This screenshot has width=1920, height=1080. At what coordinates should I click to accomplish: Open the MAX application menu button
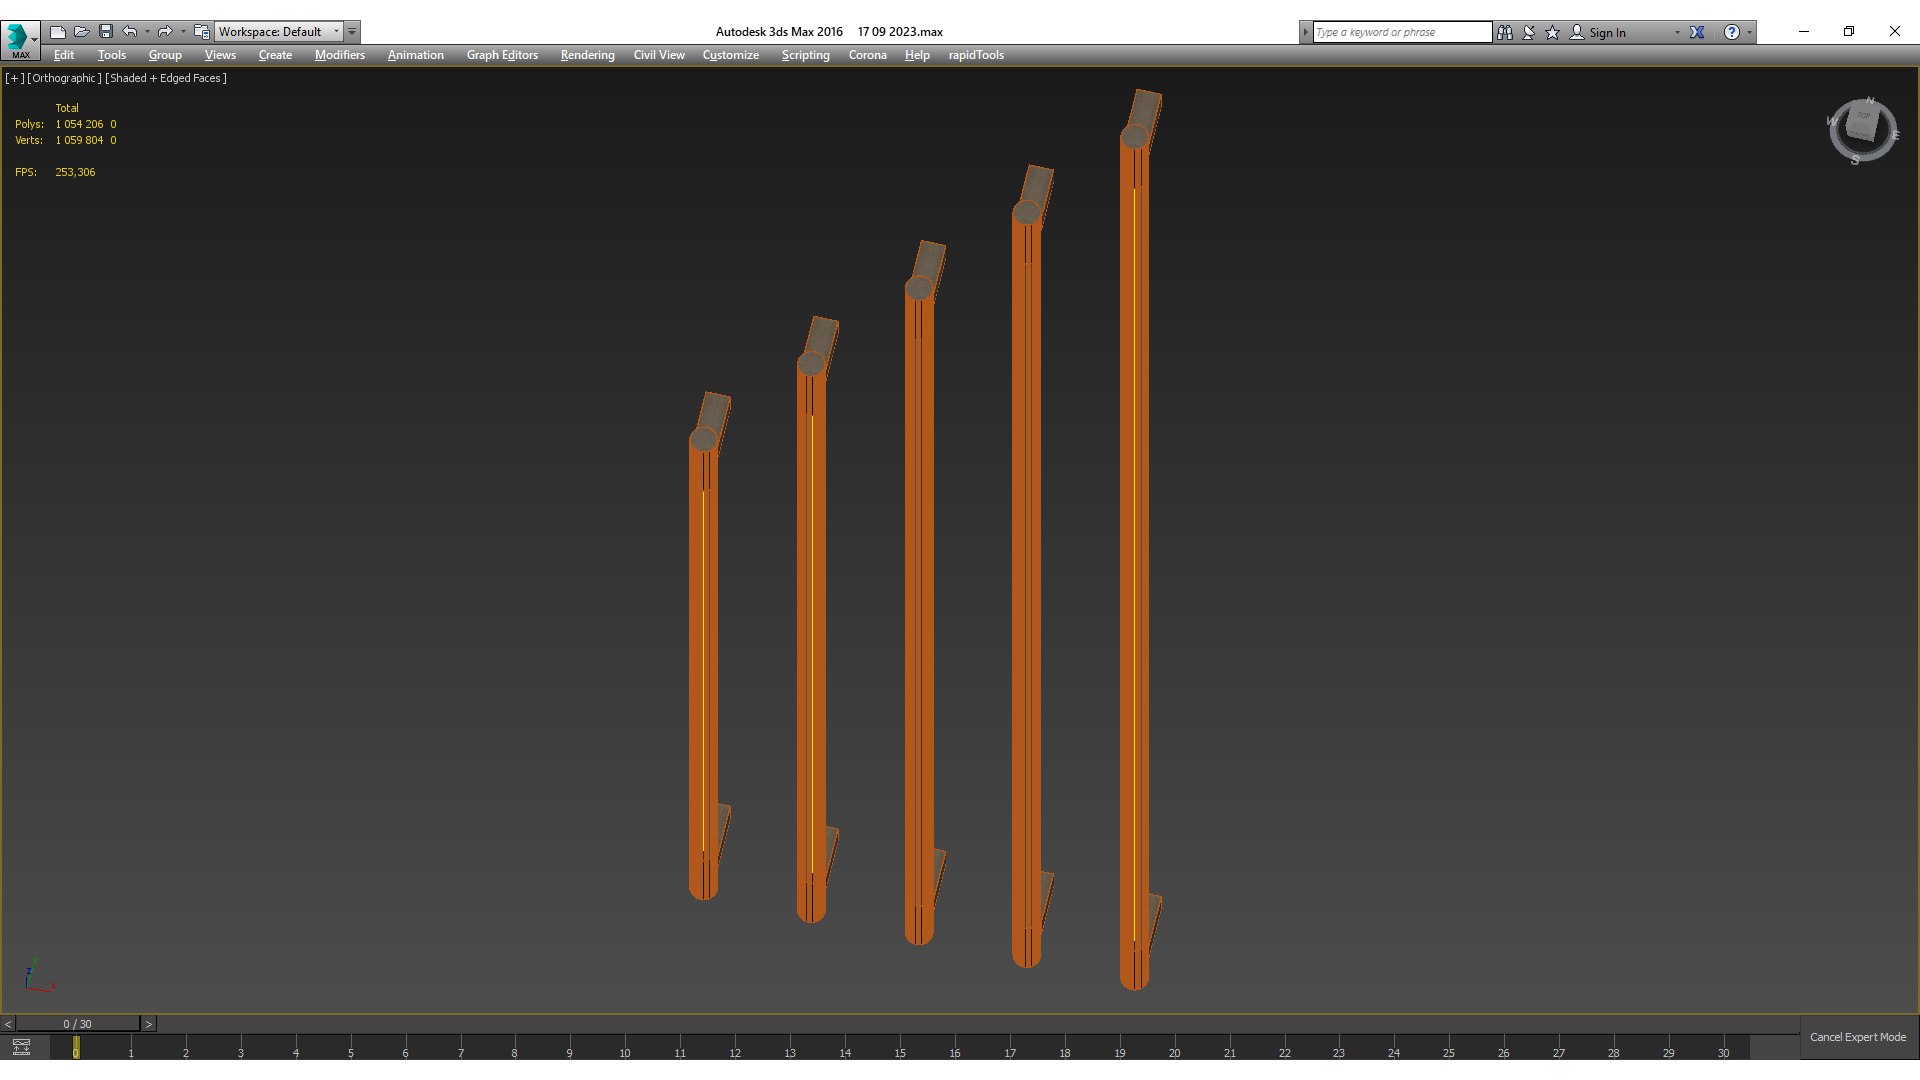click(x=20, y=40)
